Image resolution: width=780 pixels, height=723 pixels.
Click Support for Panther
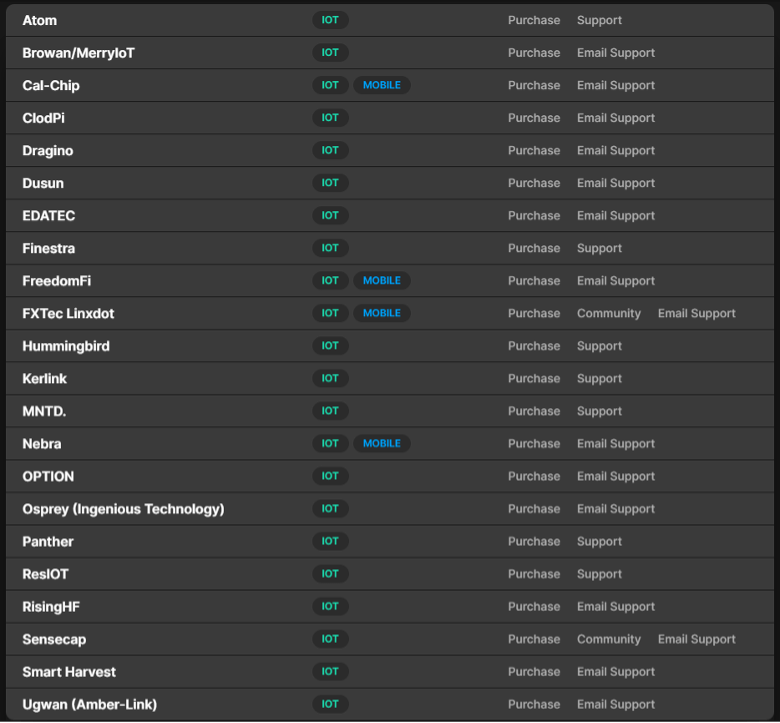point(599,542)
